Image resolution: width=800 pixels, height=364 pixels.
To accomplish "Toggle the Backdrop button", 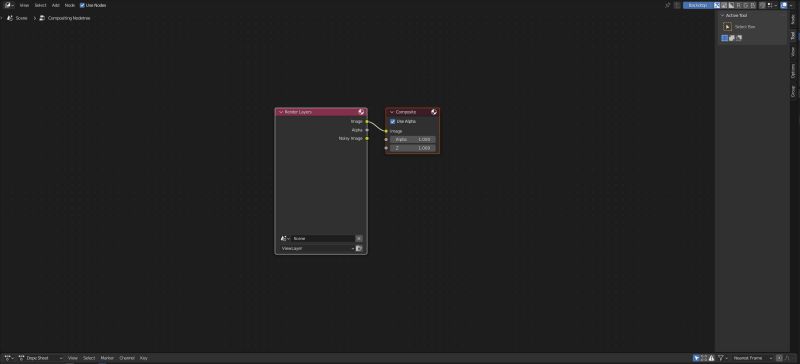I will [x=698, y=5].
